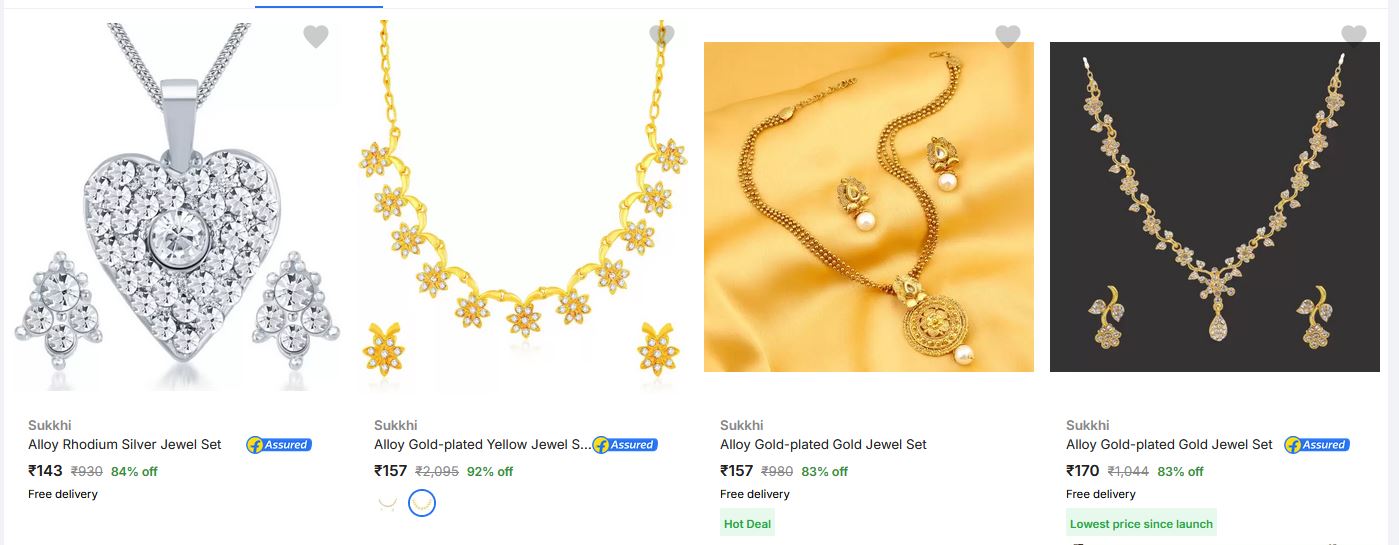Select the blue-ringed yellow variant swatch
The height and width of the screenshot is (545, 1399).
pyautogui.click(x=423, y=503)
